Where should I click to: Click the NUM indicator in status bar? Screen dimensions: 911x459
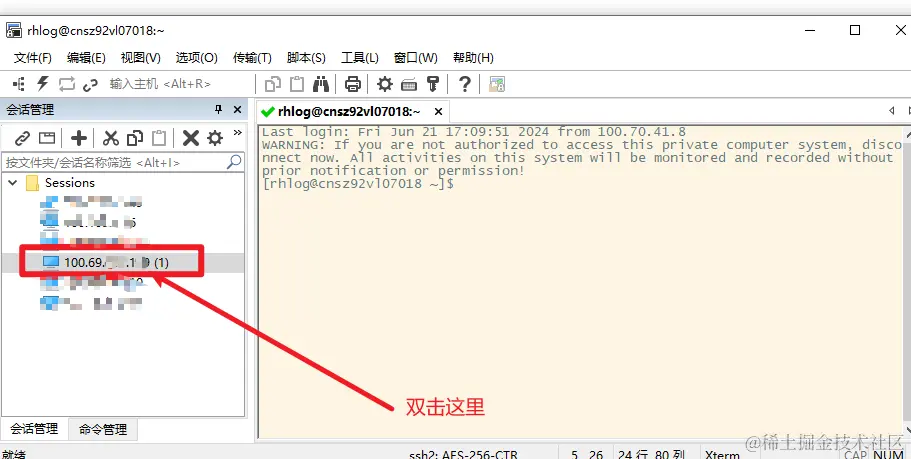tap(888, 455)
